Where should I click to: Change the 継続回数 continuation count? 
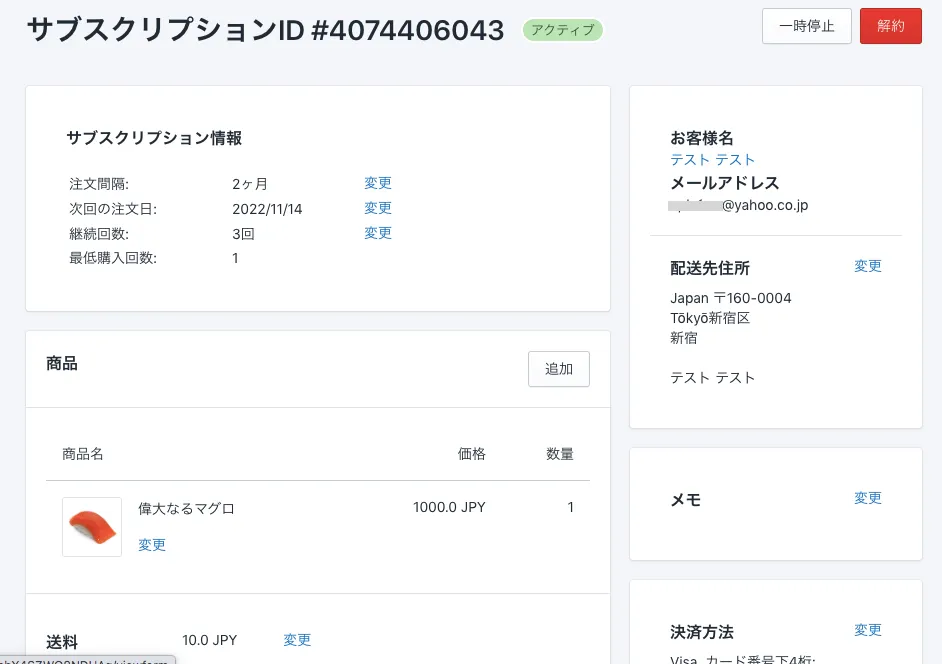coord(378,233)
